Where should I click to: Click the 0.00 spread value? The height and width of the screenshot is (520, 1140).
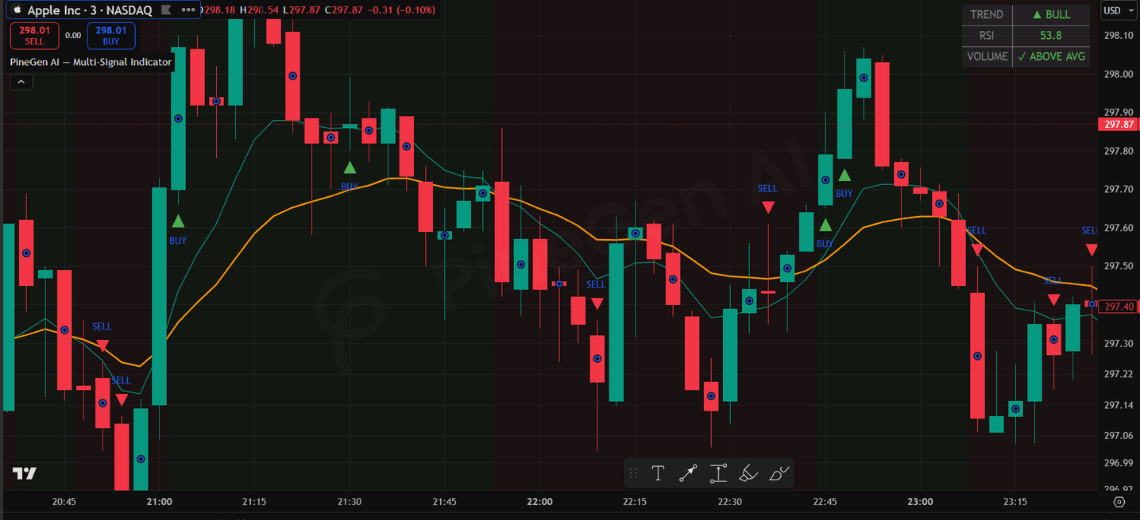point(73,35)
